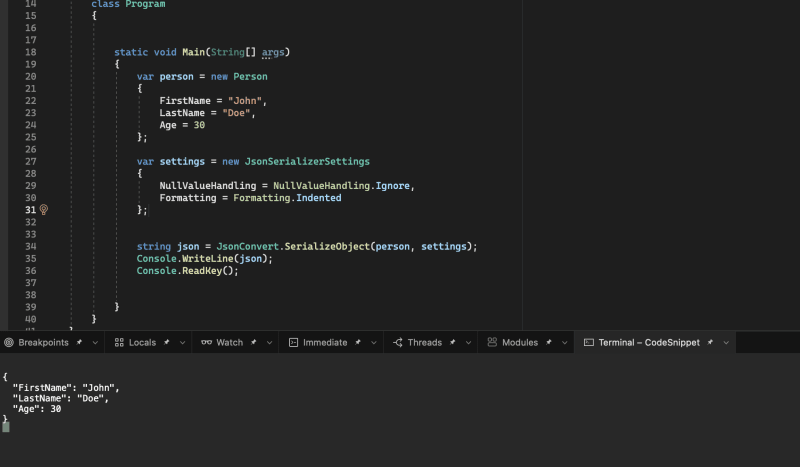
Task: Click the lightbulb quick-fix icon on line 31
Action: (44, 210)
